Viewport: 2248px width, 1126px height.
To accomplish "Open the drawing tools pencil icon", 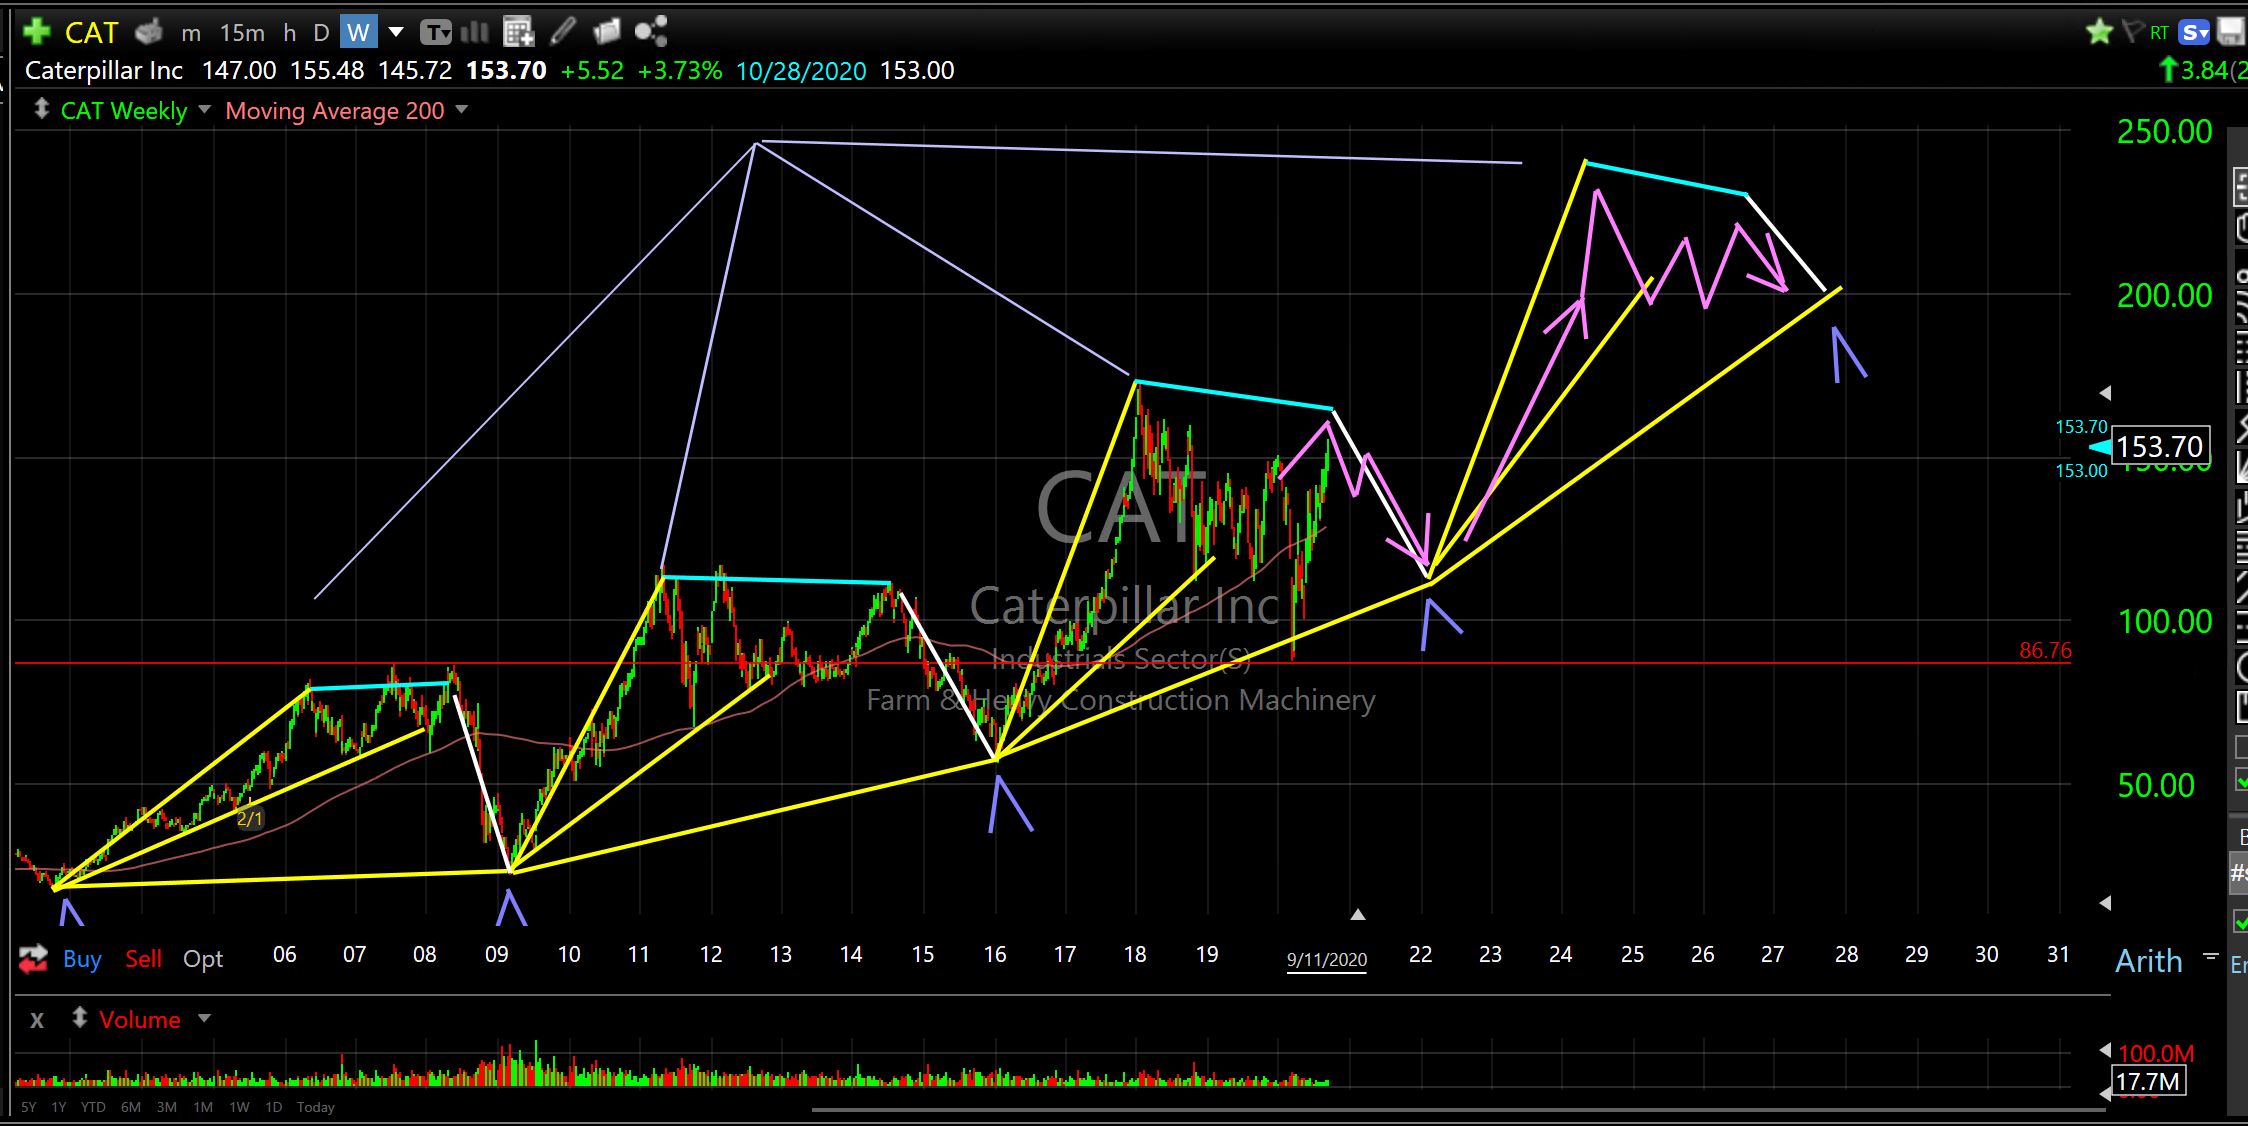I will 563,32.
